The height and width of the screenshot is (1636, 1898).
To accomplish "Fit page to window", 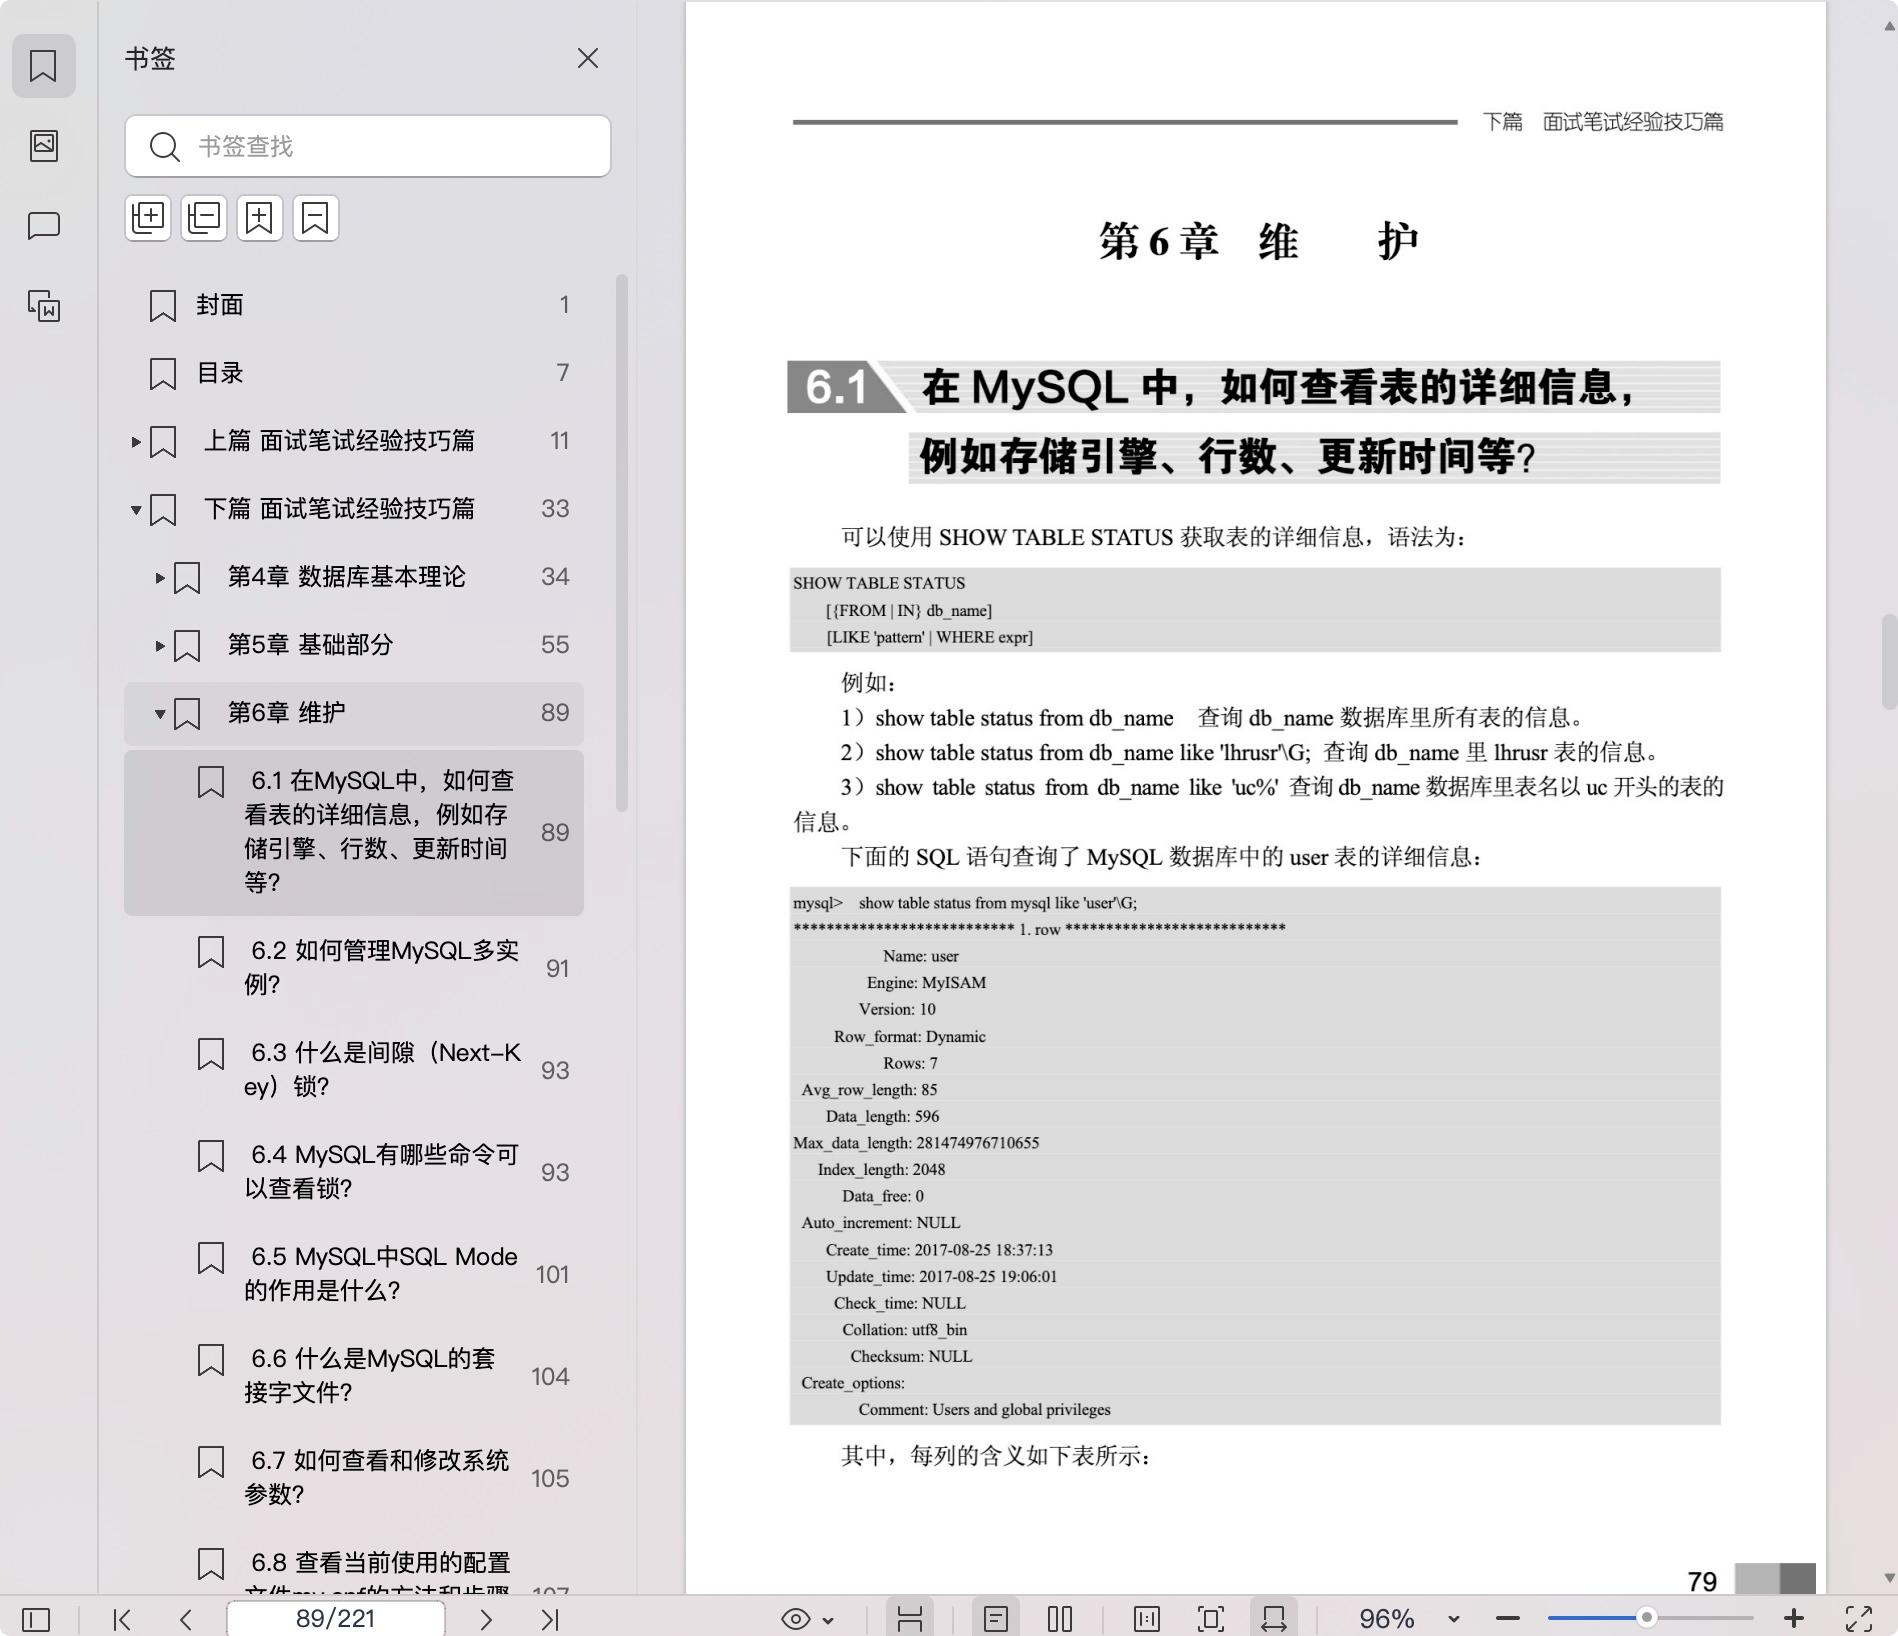I will point(1211,1618).
